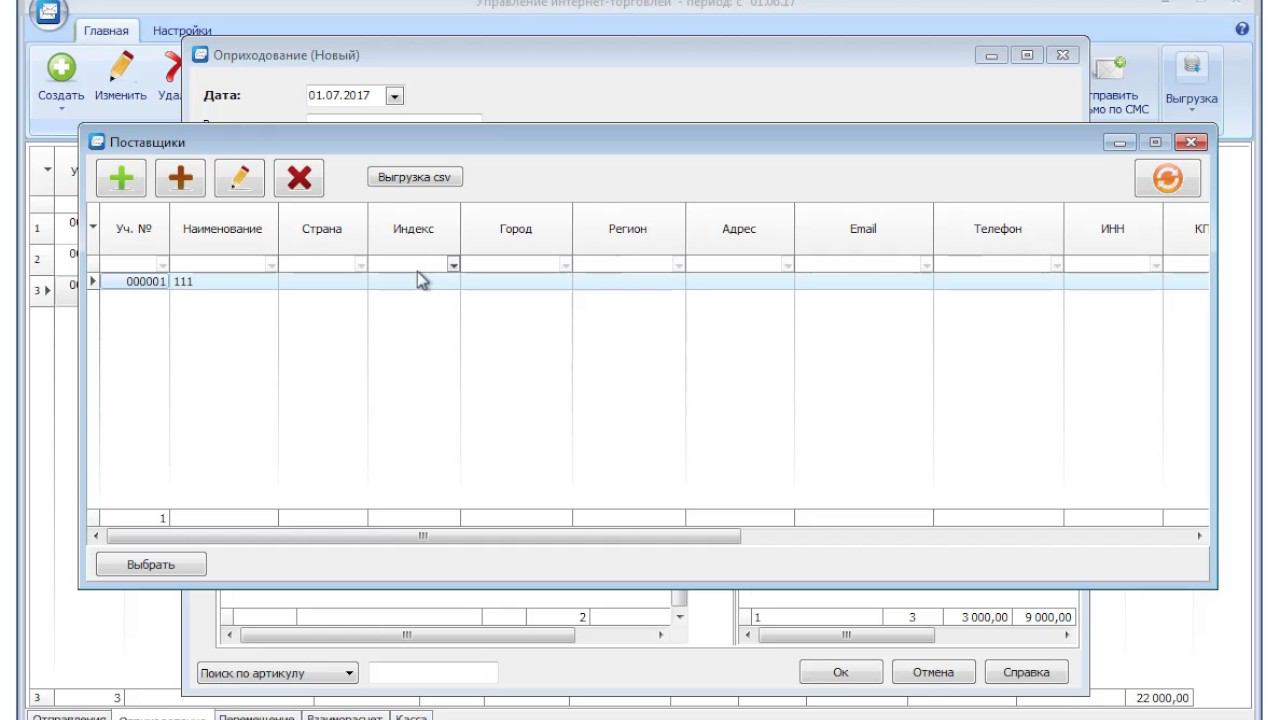Screen dimensions: 1280x720
Task: Open the Поиск по артикулу dropdown
Action: (350, 673)
